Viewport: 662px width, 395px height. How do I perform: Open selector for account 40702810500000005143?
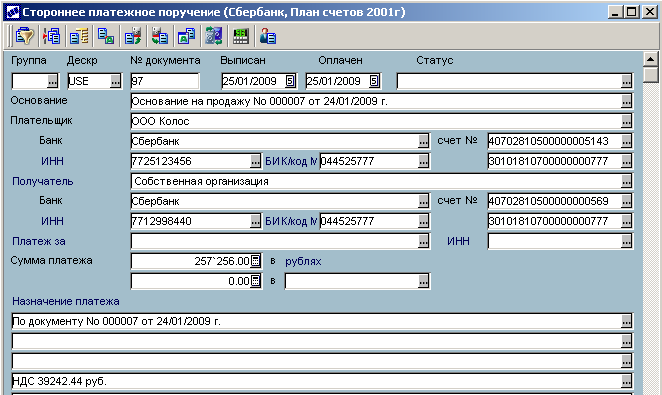pyautogui.click(x=627, y=141)
